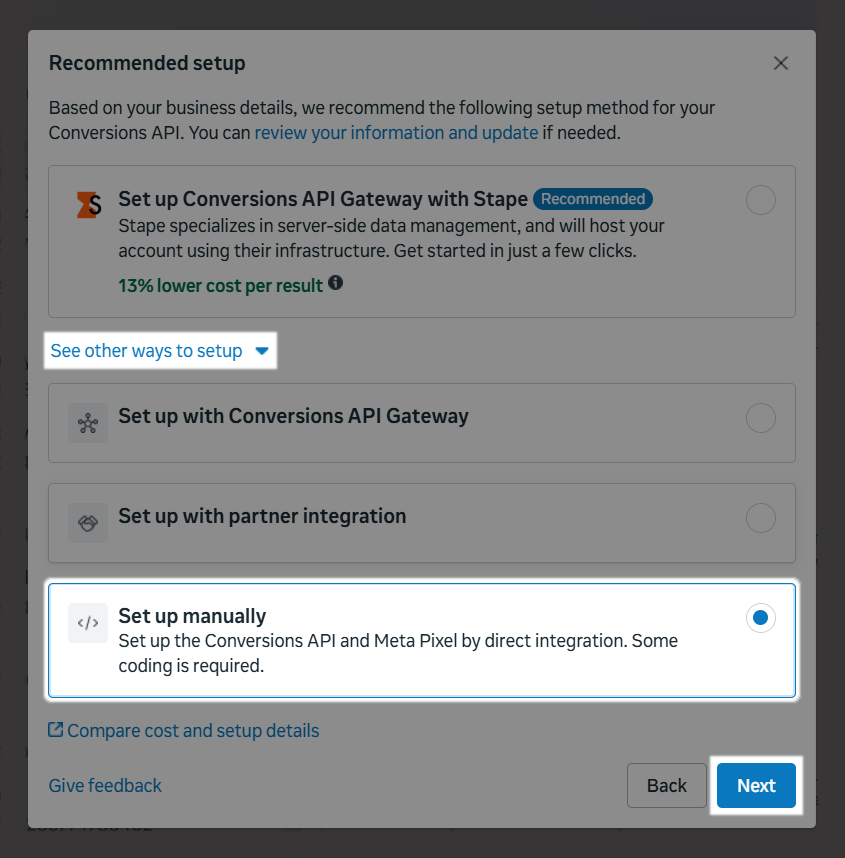The image size is (845, 858).
Task: Click the dropdown arrow next to See other ways
Action: click(x=262, y=351)
